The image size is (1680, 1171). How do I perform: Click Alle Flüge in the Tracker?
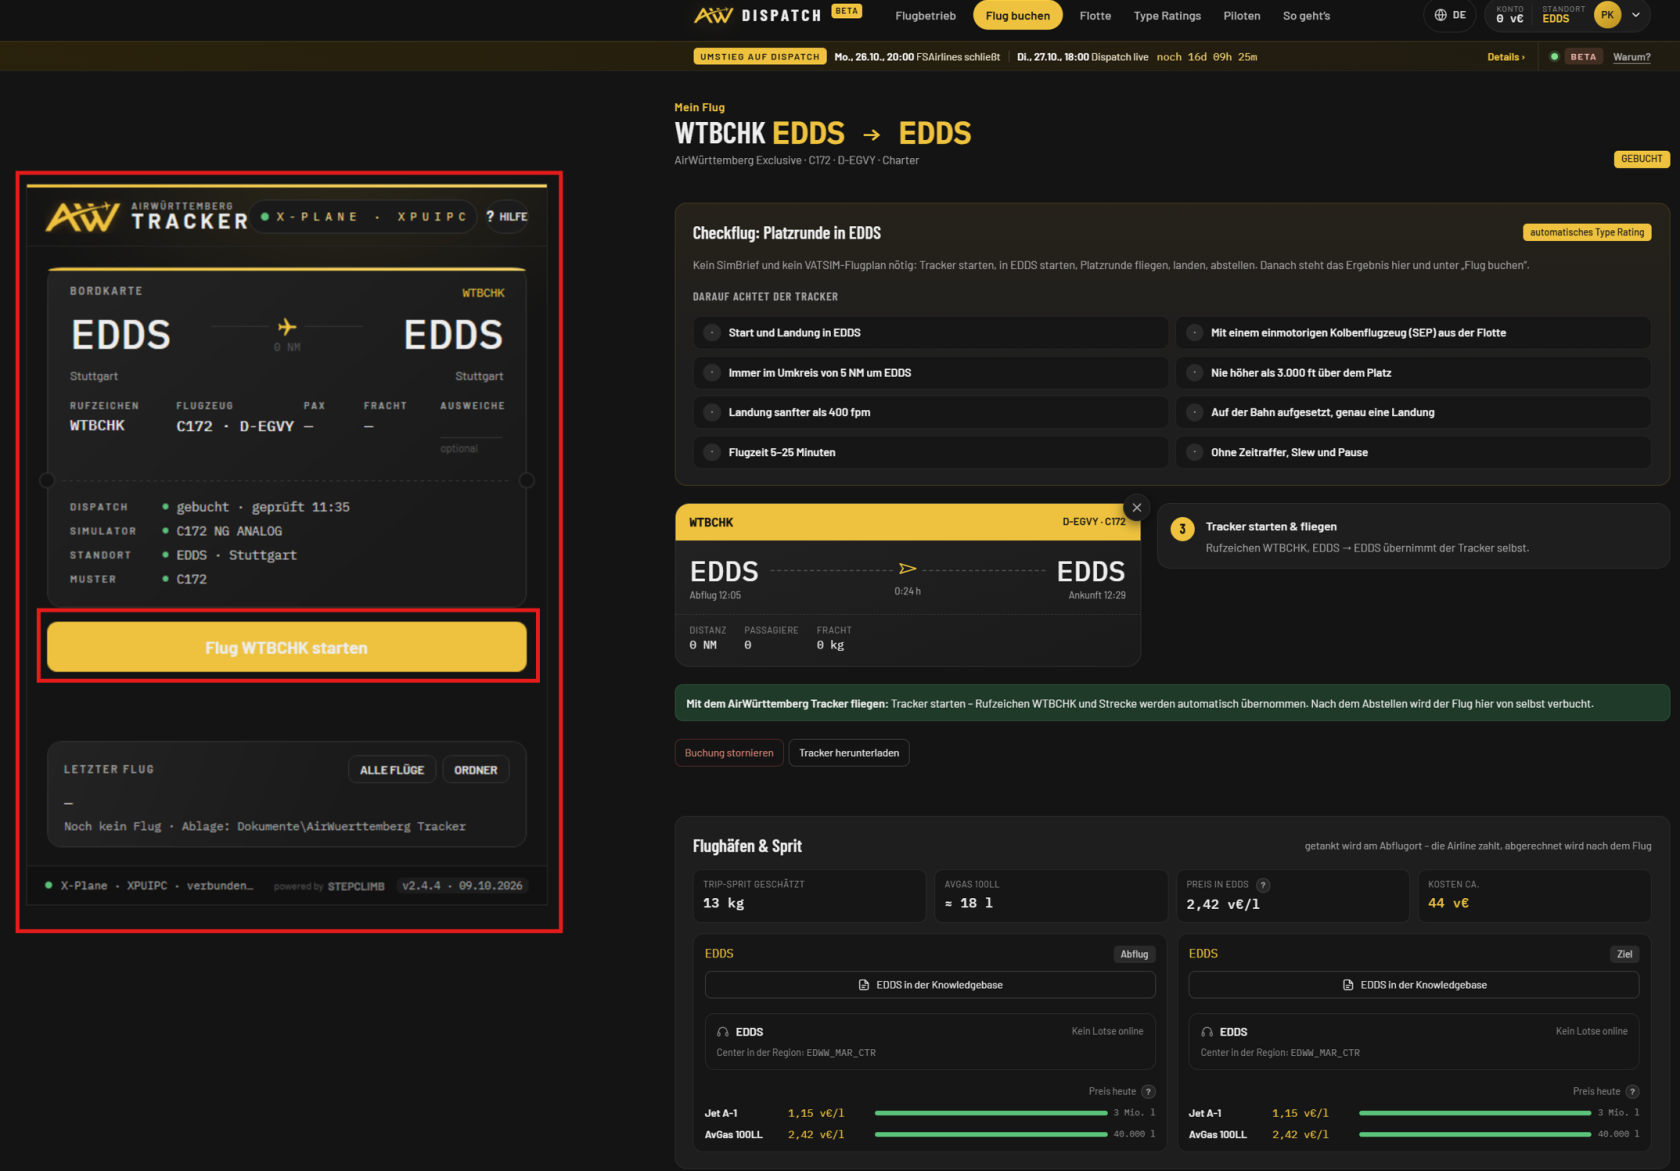[x=392, y=770]
